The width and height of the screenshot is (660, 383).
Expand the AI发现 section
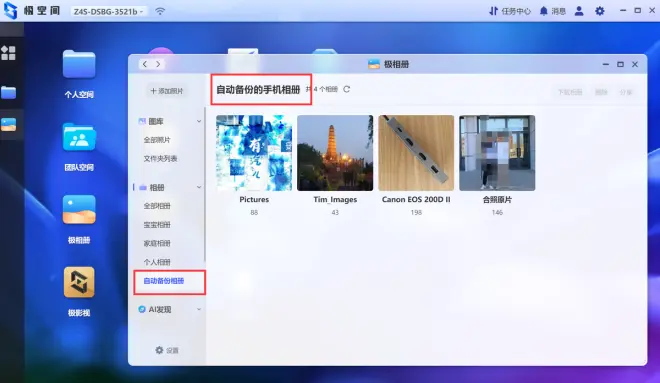tap(199, 309)
